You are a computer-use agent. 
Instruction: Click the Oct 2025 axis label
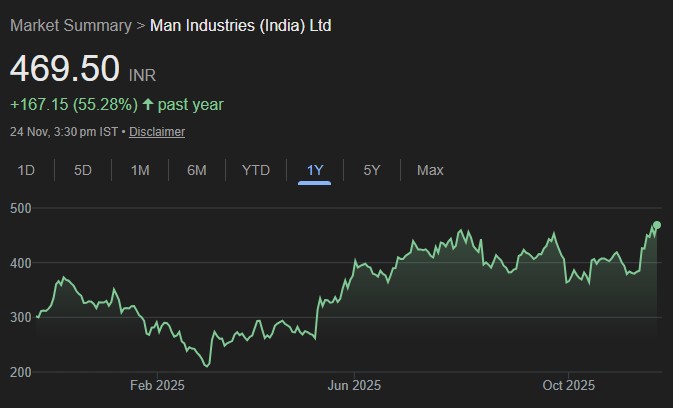568,385
